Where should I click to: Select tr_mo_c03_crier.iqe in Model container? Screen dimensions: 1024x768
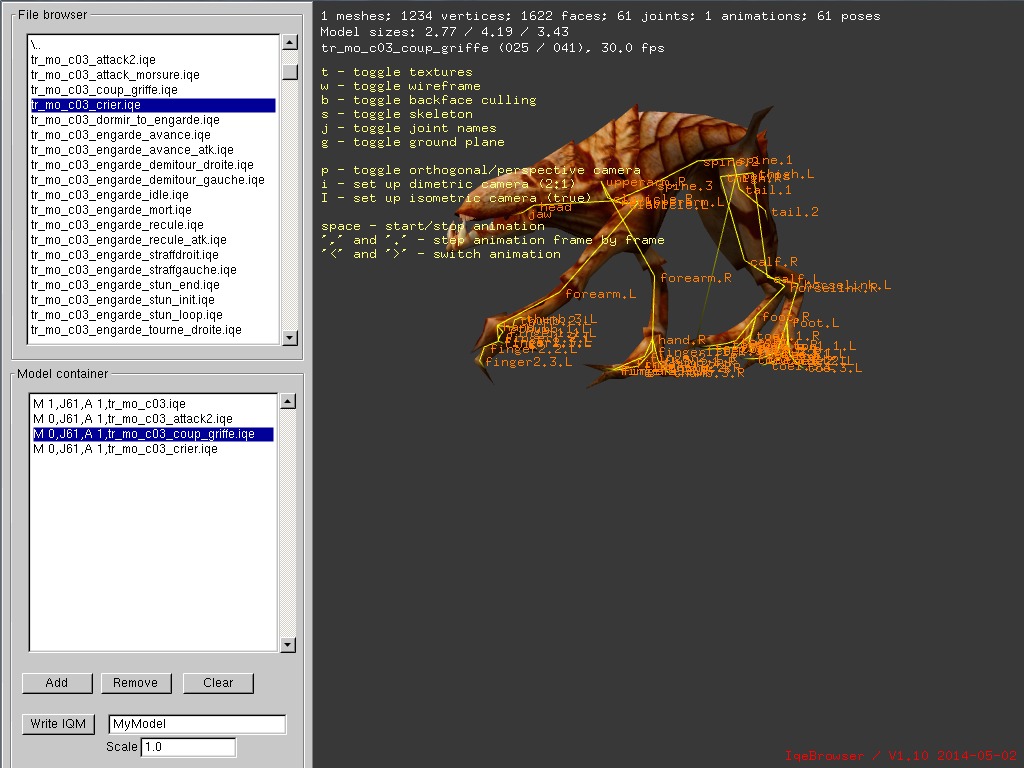(x=125, y=449)
